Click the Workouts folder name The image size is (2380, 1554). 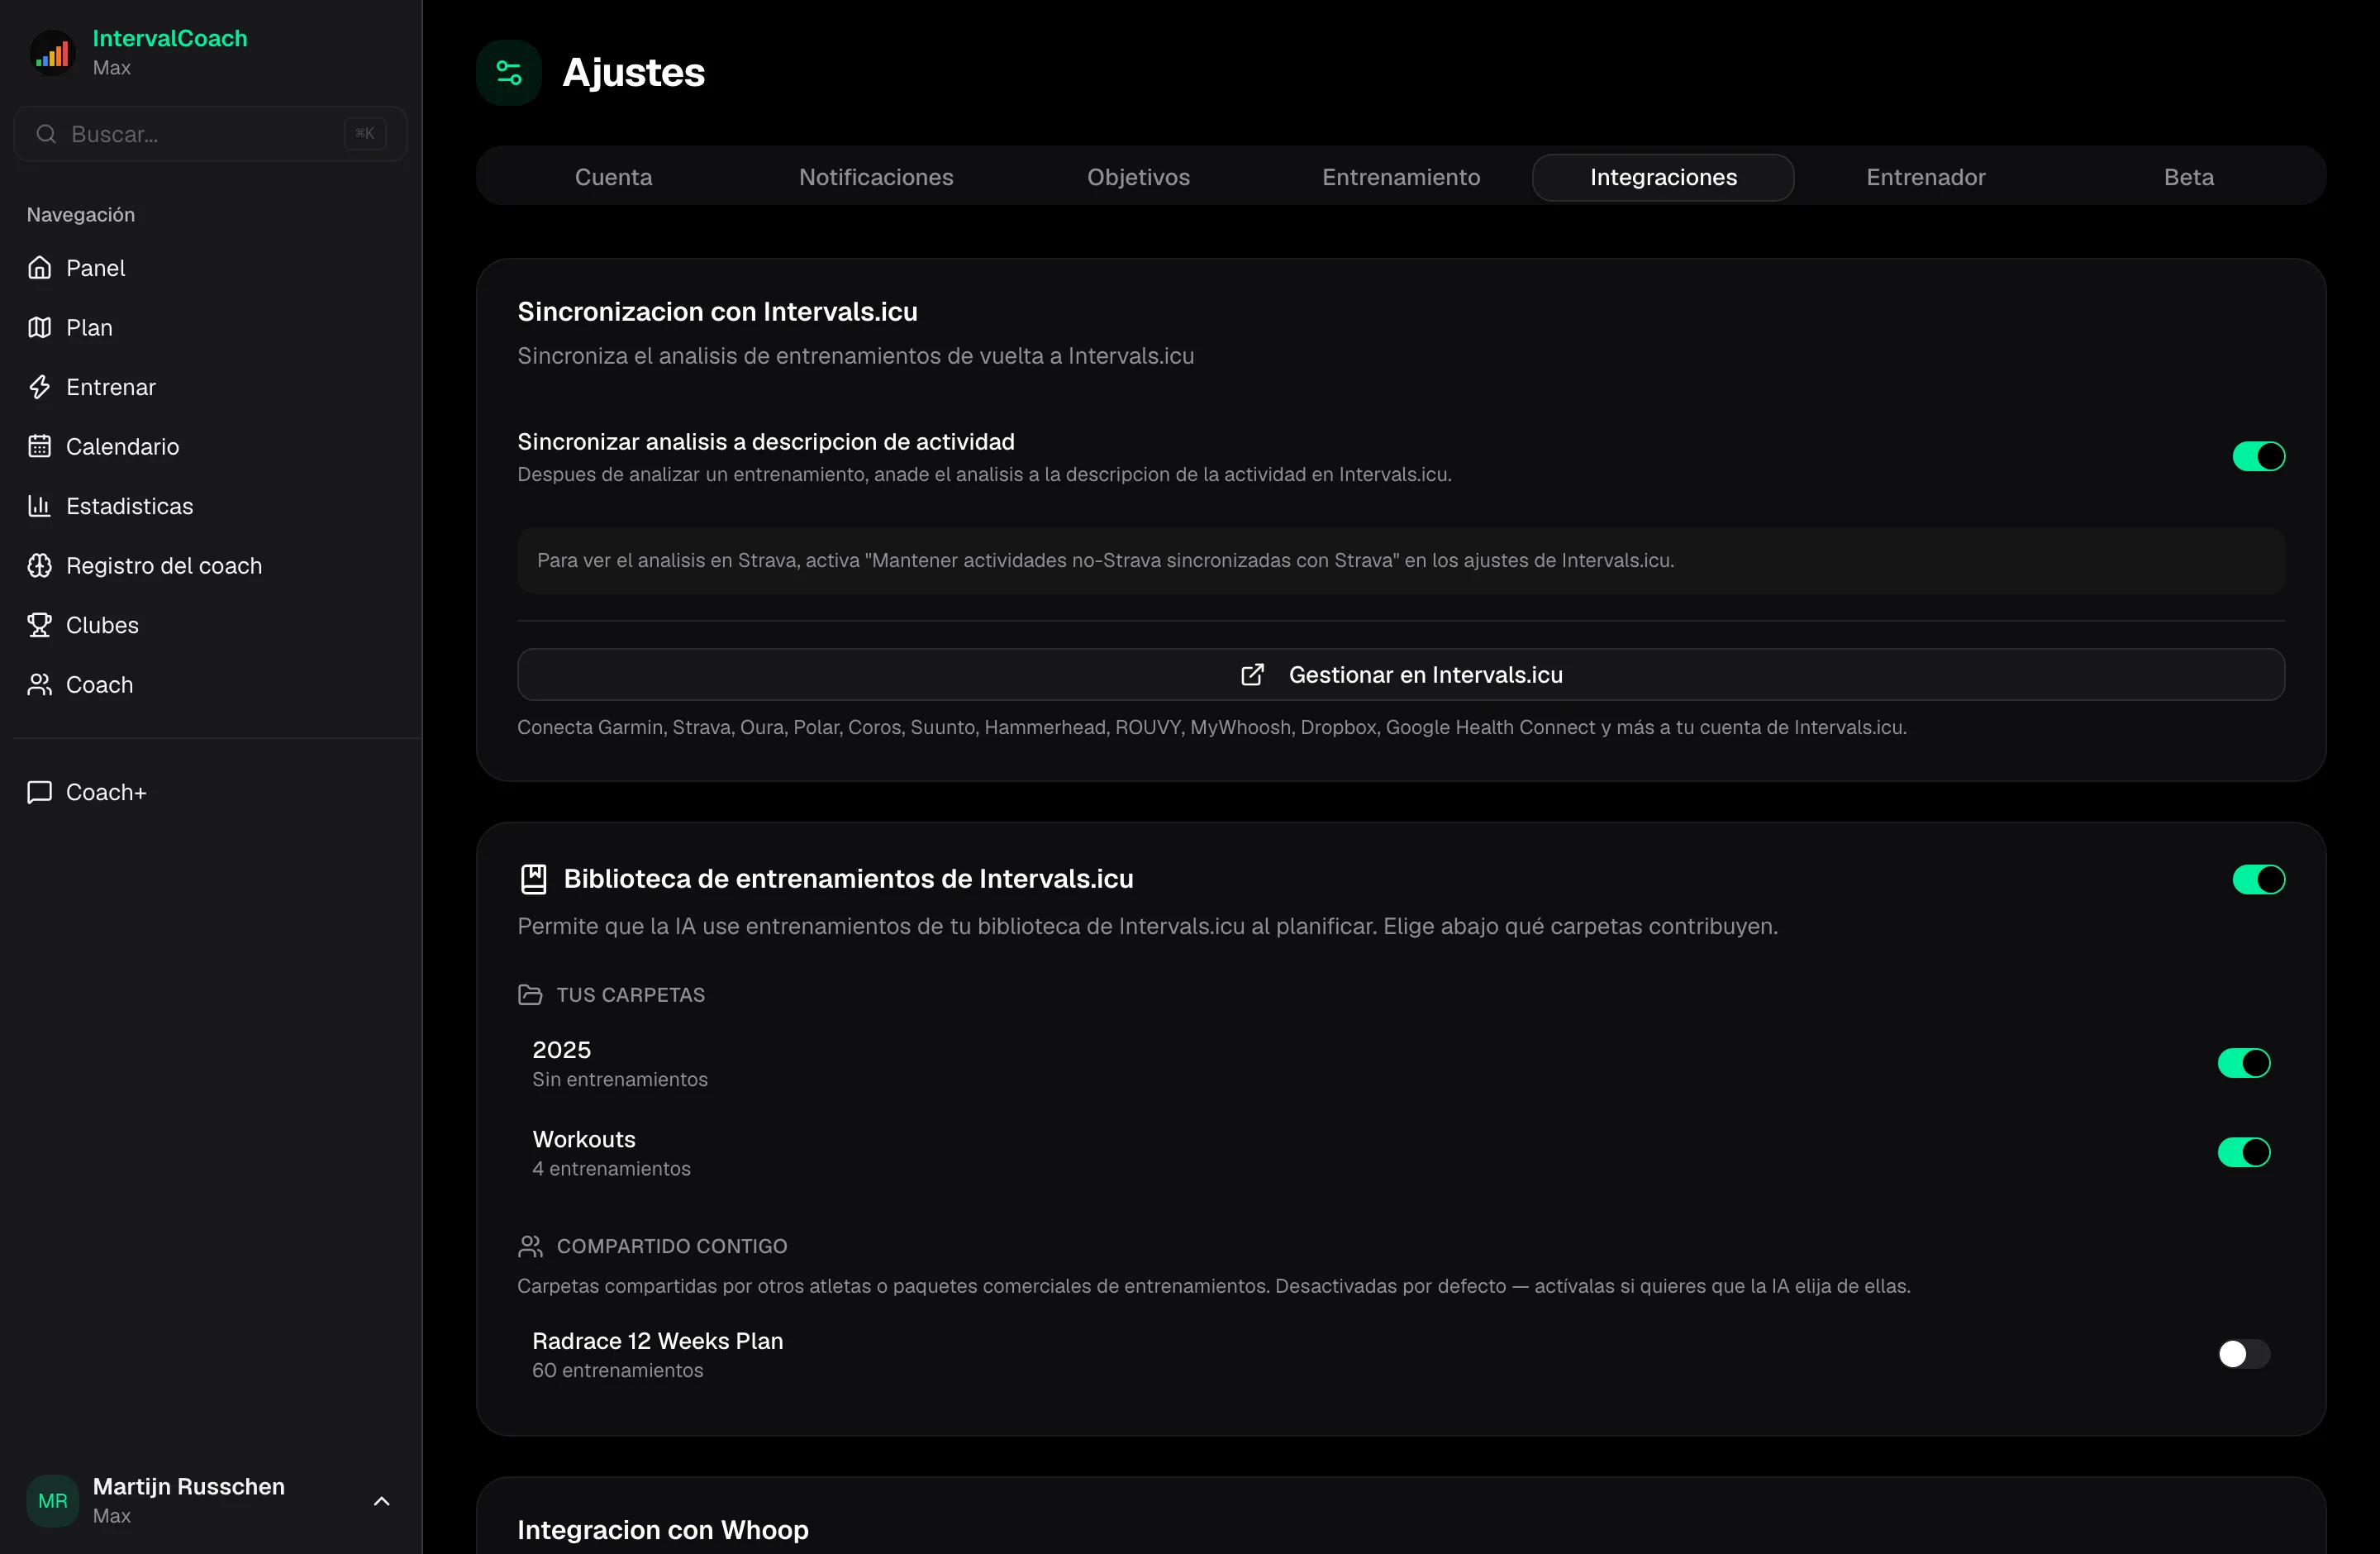coord(584,1139)
